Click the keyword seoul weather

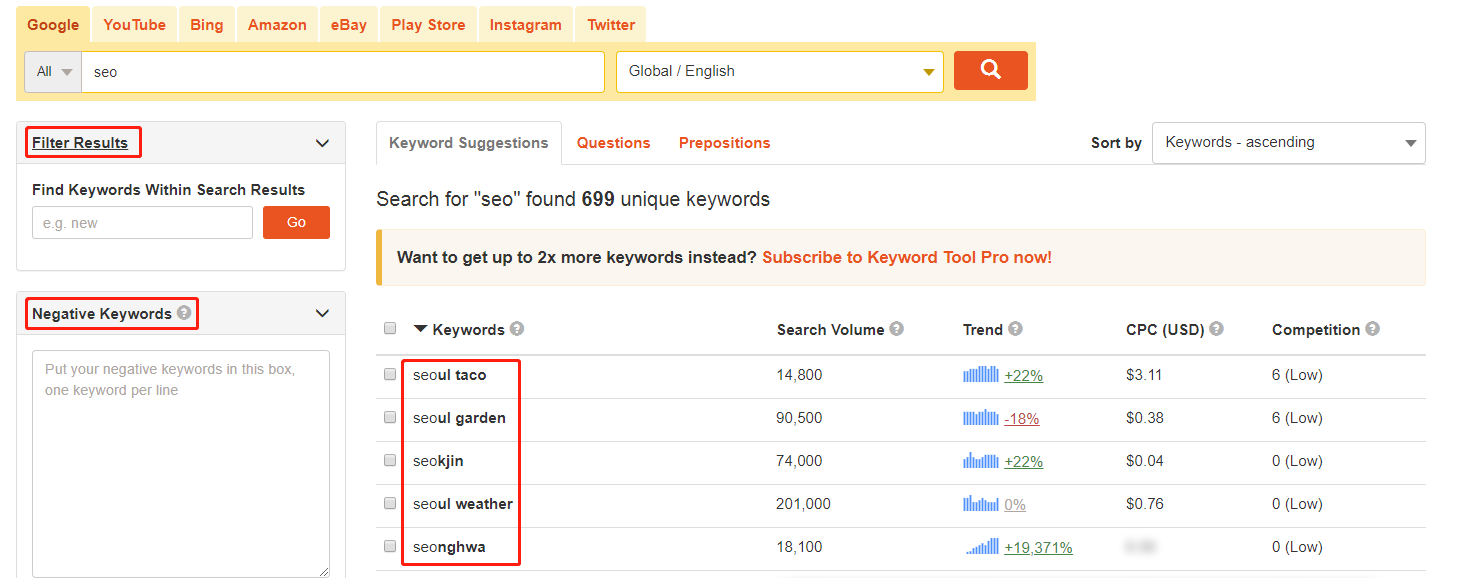pos(463,504)
